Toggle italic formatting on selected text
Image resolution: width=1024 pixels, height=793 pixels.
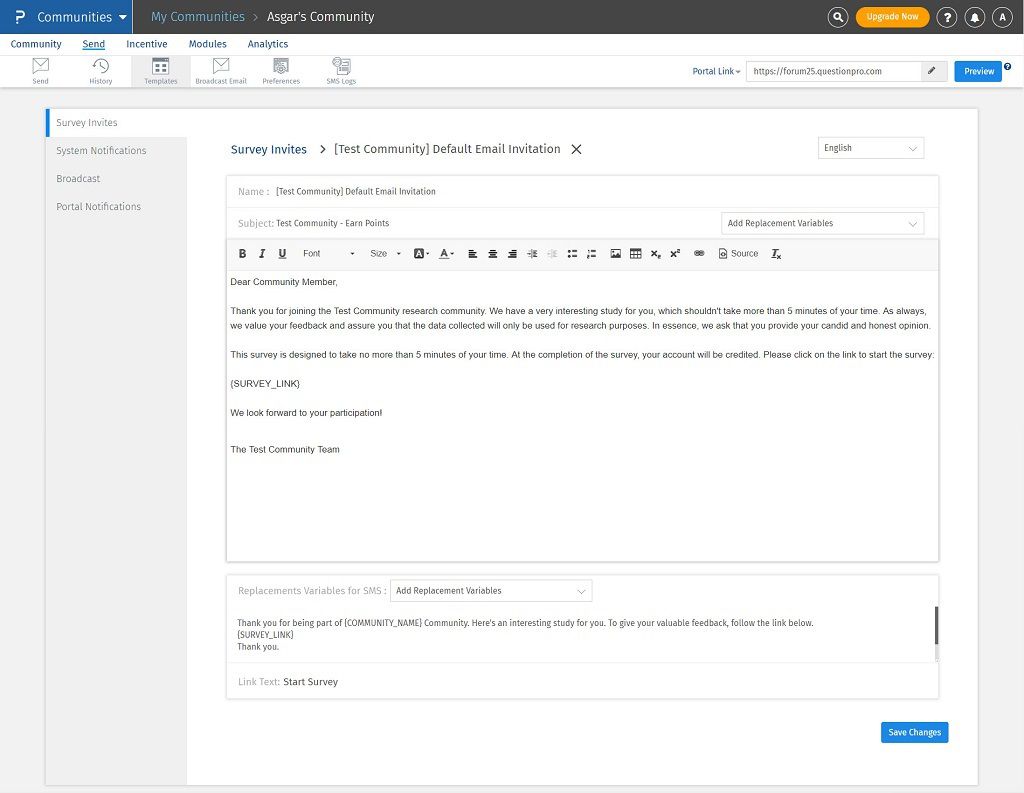[262, 253]
